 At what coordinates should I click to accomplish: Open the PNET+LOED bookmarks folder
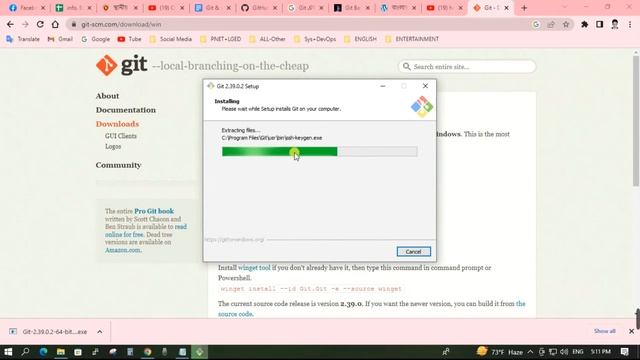point(221,39)
